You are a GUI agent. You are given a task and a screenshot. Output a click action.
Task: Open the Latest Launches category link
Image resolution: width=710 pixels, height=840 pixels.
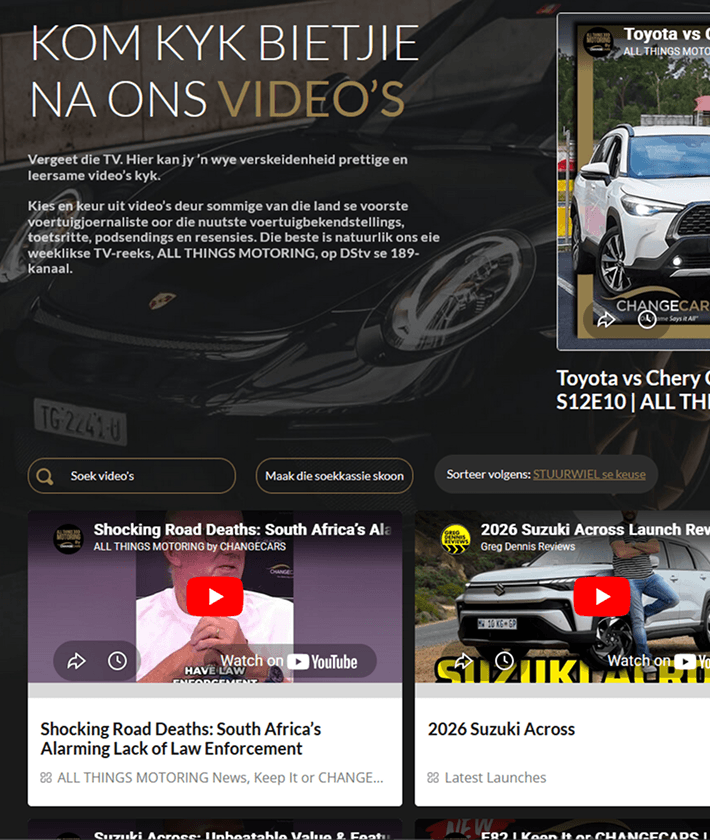[495, 777]
